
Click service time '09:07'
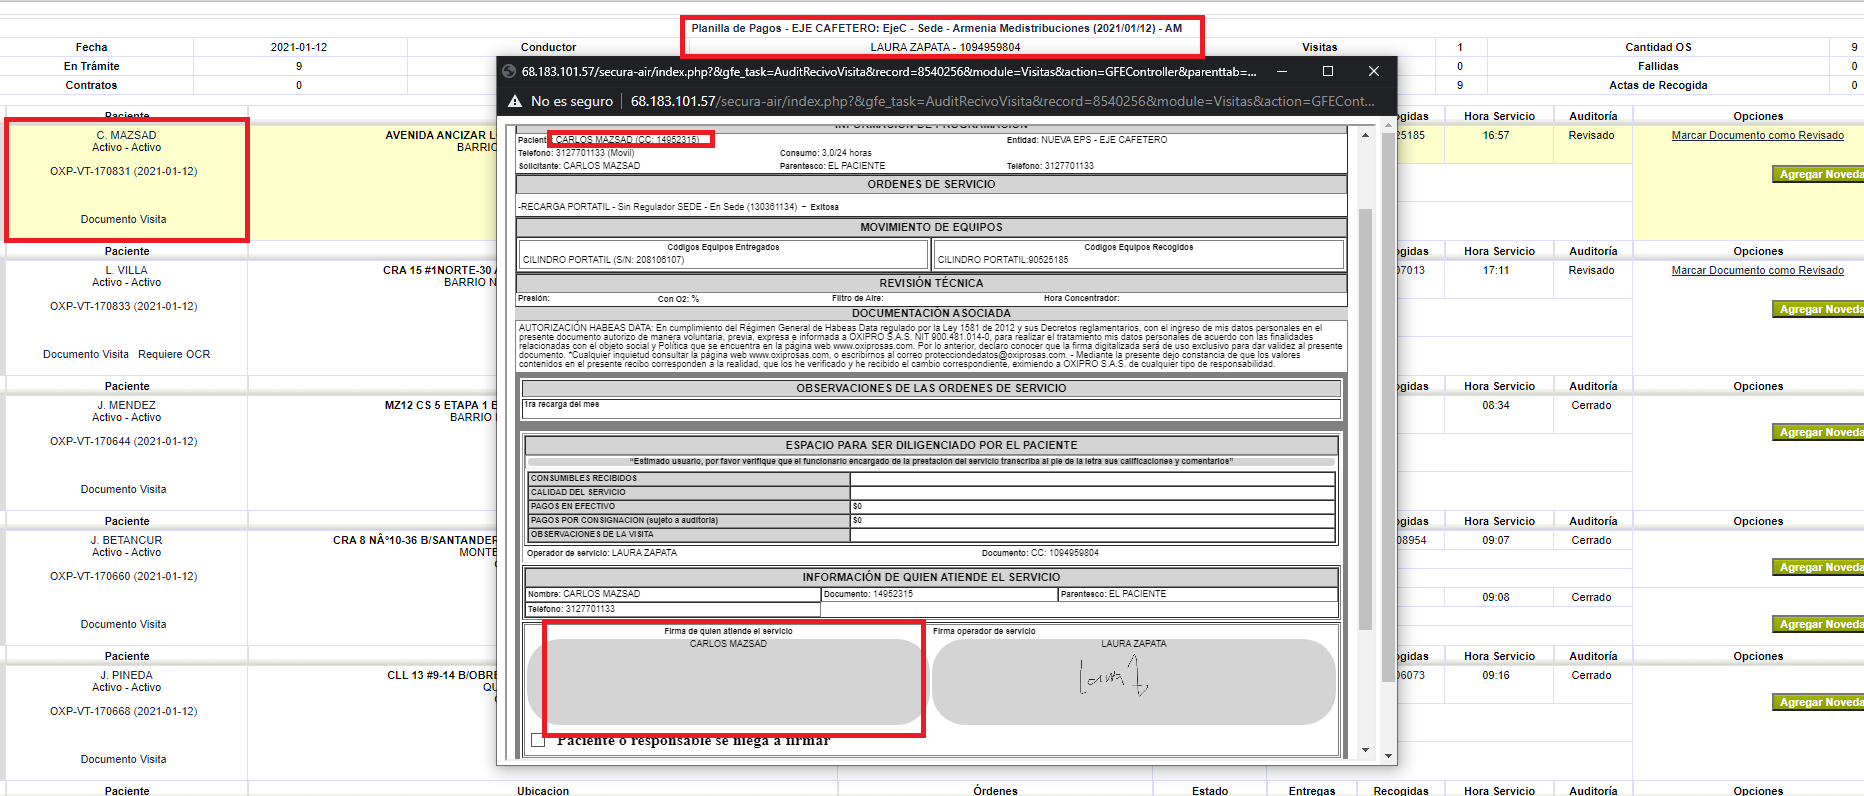1496,540
